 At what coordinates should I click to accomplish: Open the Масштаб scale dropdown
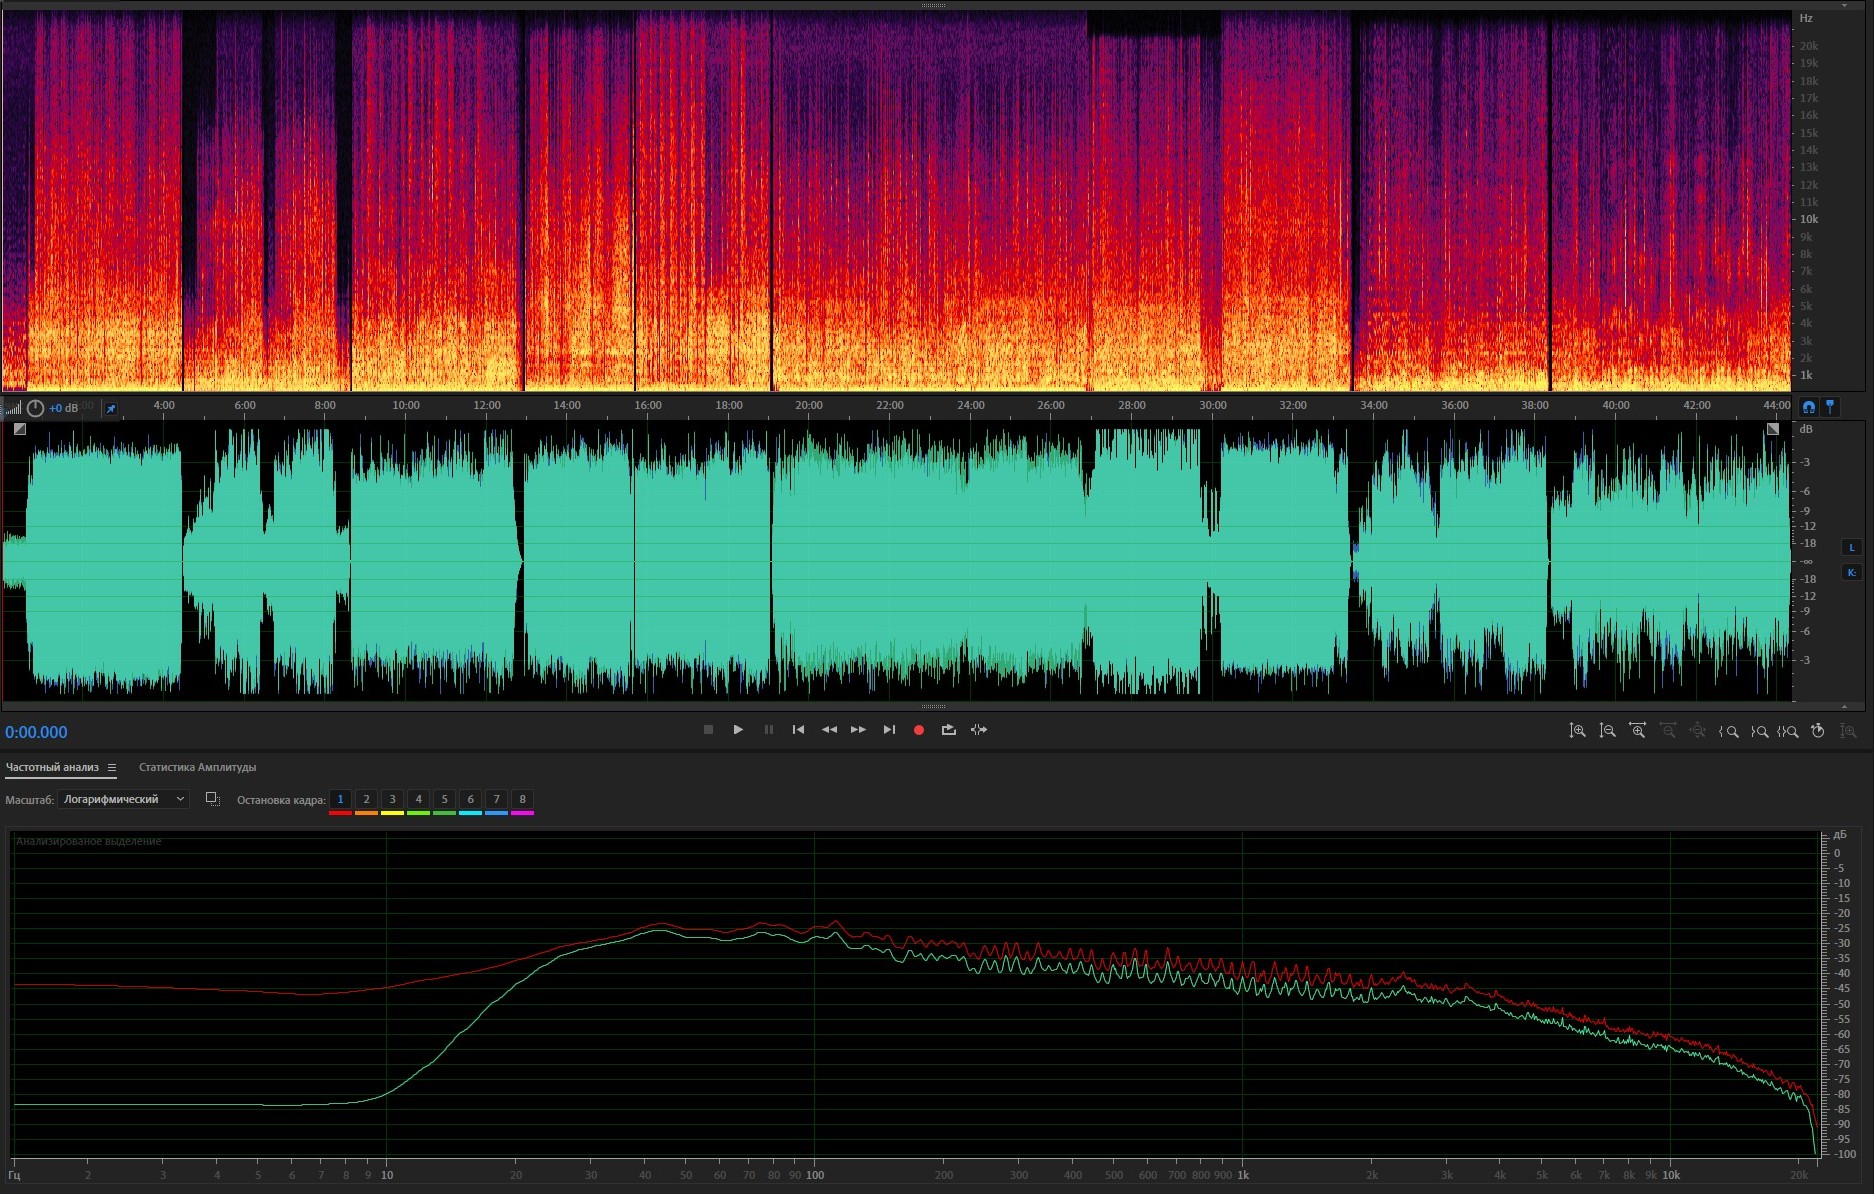pos(123,799)
